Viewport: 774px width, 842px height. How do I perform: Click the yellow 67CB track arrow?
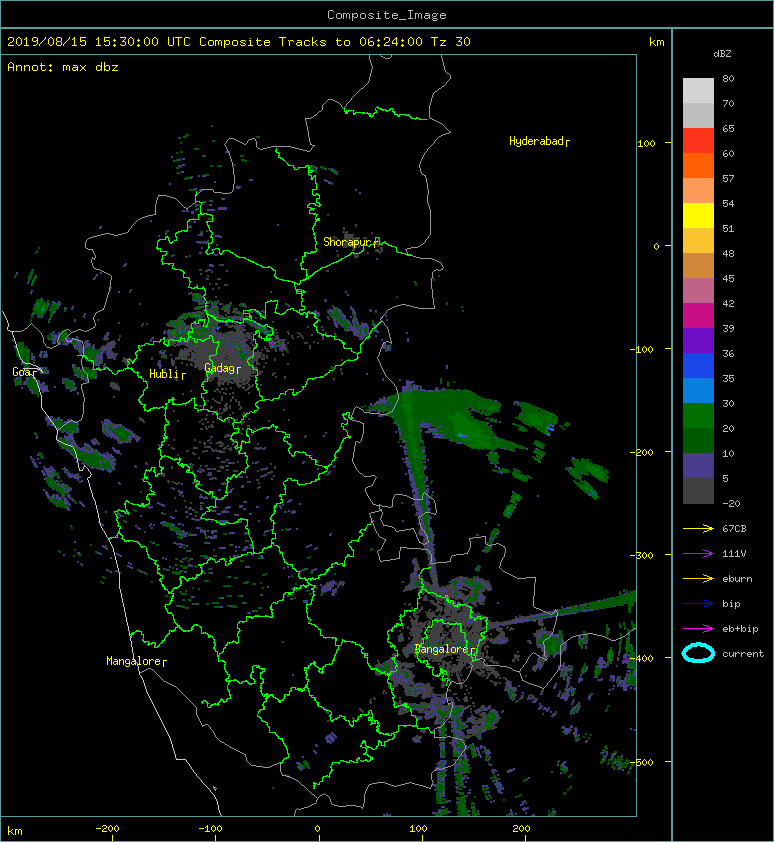[698, 529]
